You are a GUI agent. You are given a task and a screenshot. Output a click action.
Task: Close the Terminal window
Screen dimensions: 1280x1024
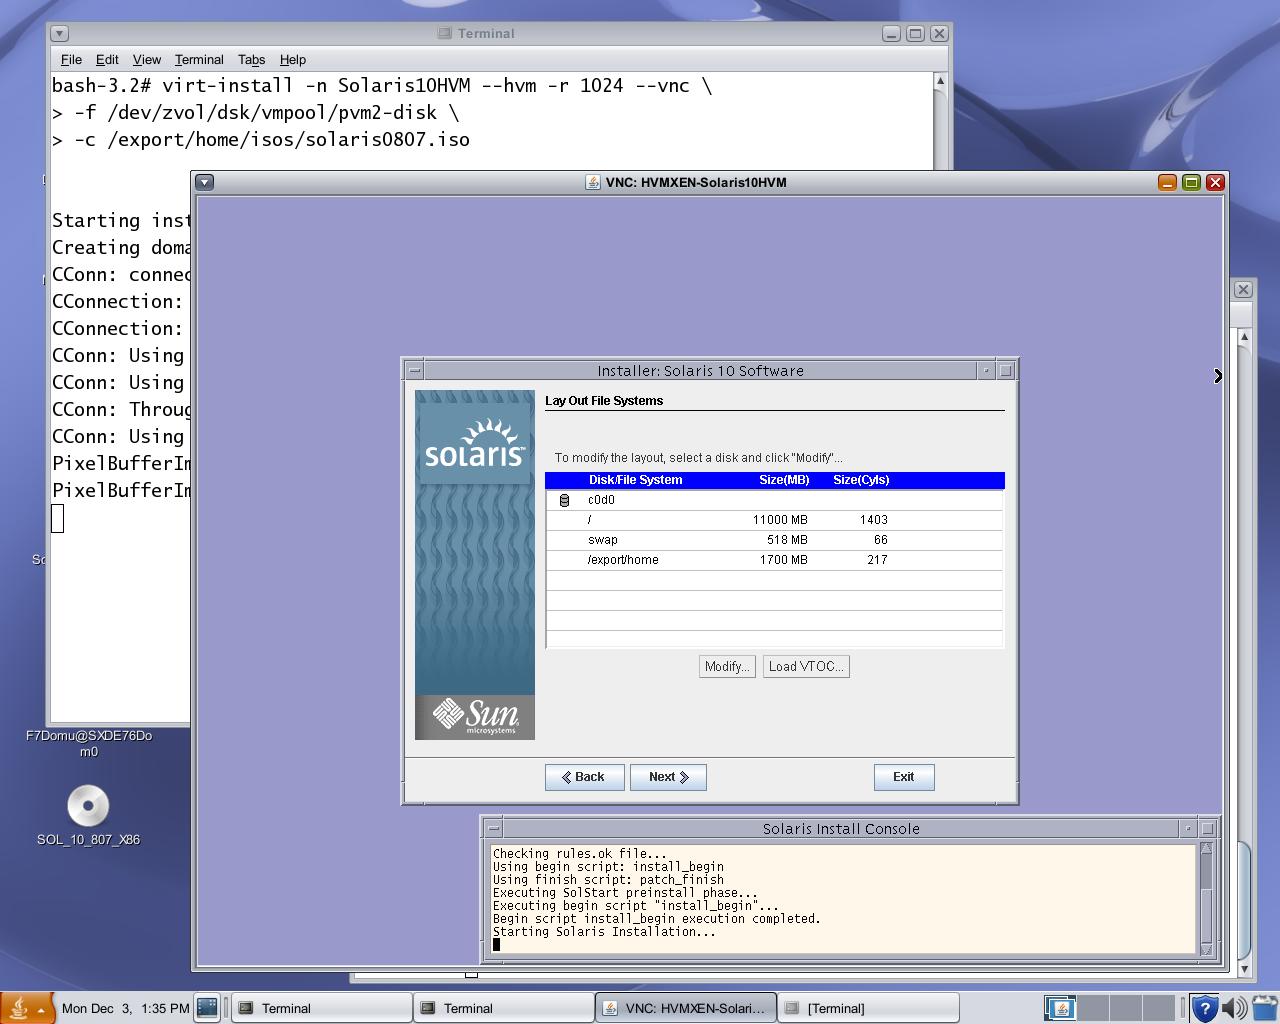(x=939, y=33)
